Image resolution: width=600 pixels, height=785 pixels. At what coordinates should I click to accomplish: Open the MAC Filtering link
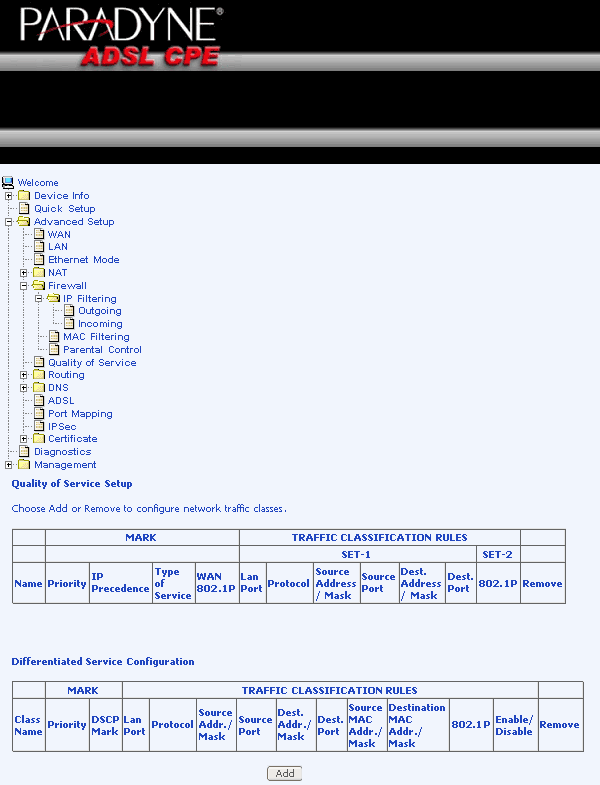click(96, 337)
